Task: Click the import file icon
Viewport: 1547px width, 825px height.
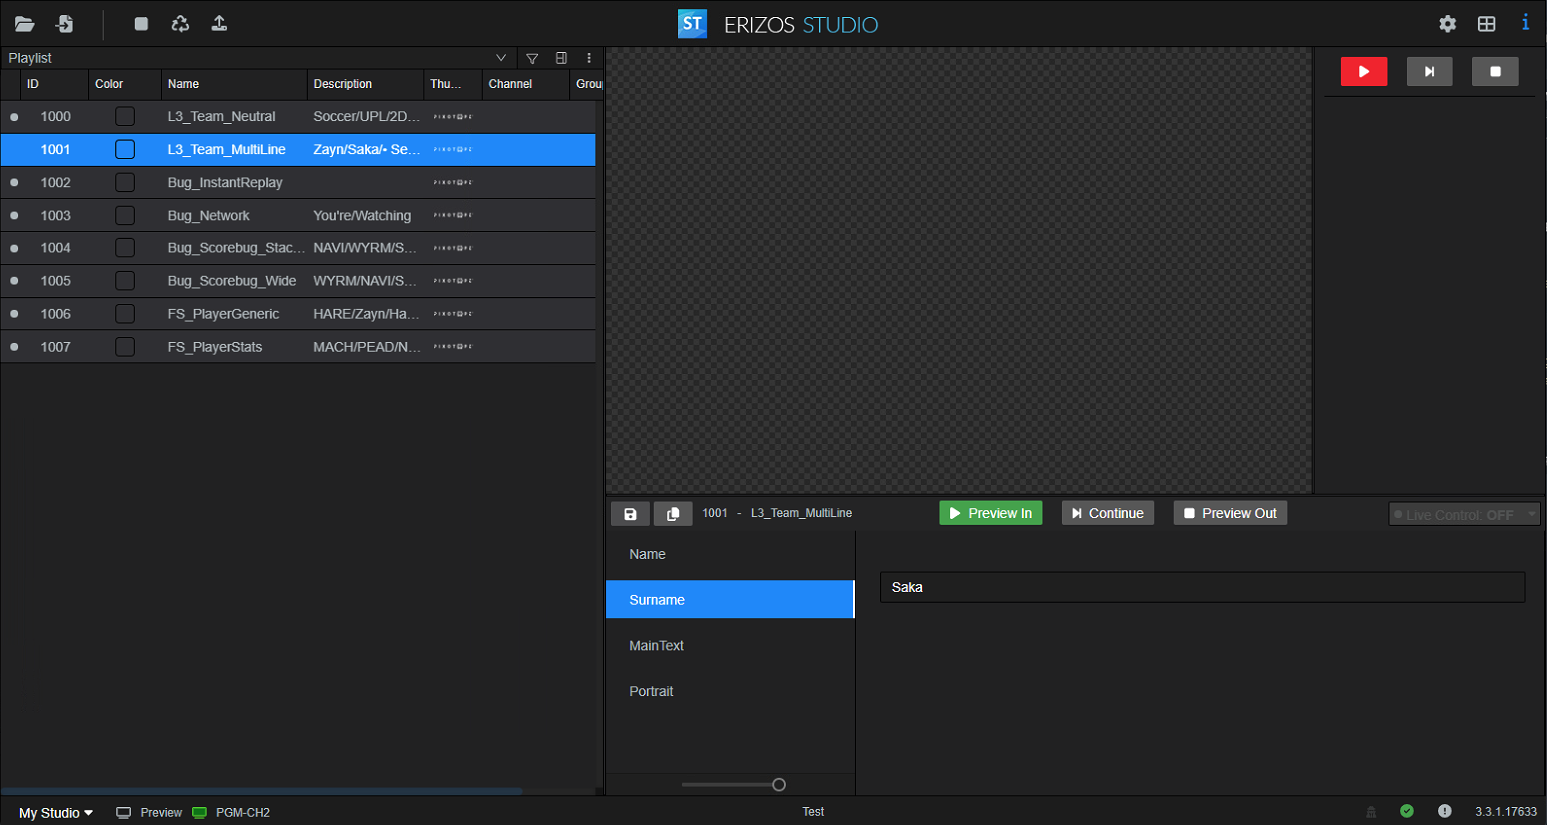Action: tap(65, 24)
